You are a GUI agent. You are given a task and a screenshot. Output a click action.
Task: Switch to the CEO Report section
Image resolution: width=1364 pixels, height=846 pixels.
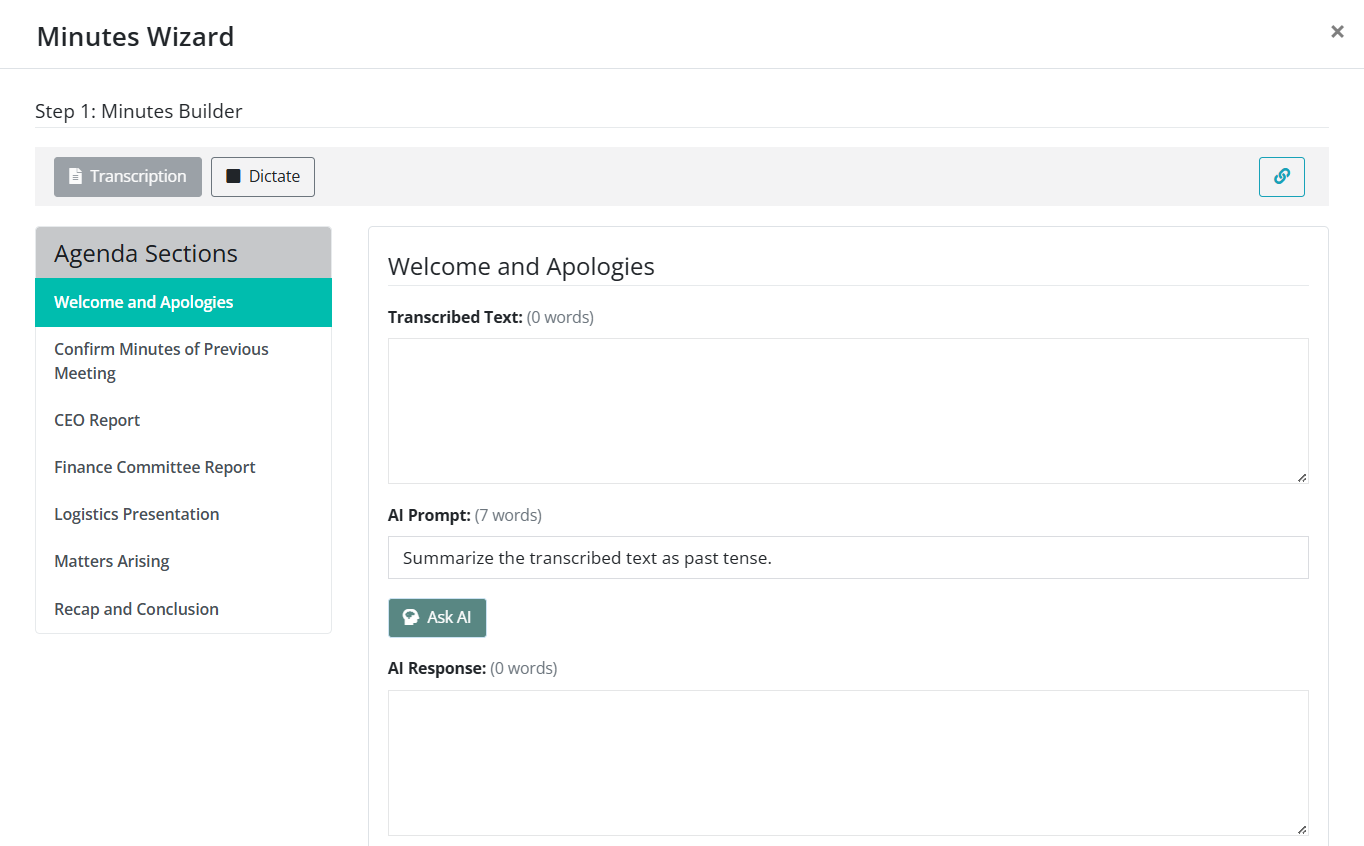97,420
